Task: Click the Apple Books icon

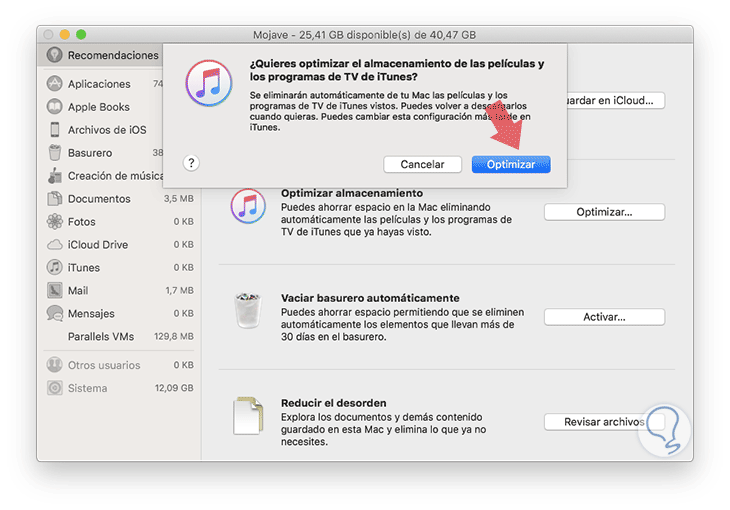Action: pyautogui.click(x=54, y=107)
